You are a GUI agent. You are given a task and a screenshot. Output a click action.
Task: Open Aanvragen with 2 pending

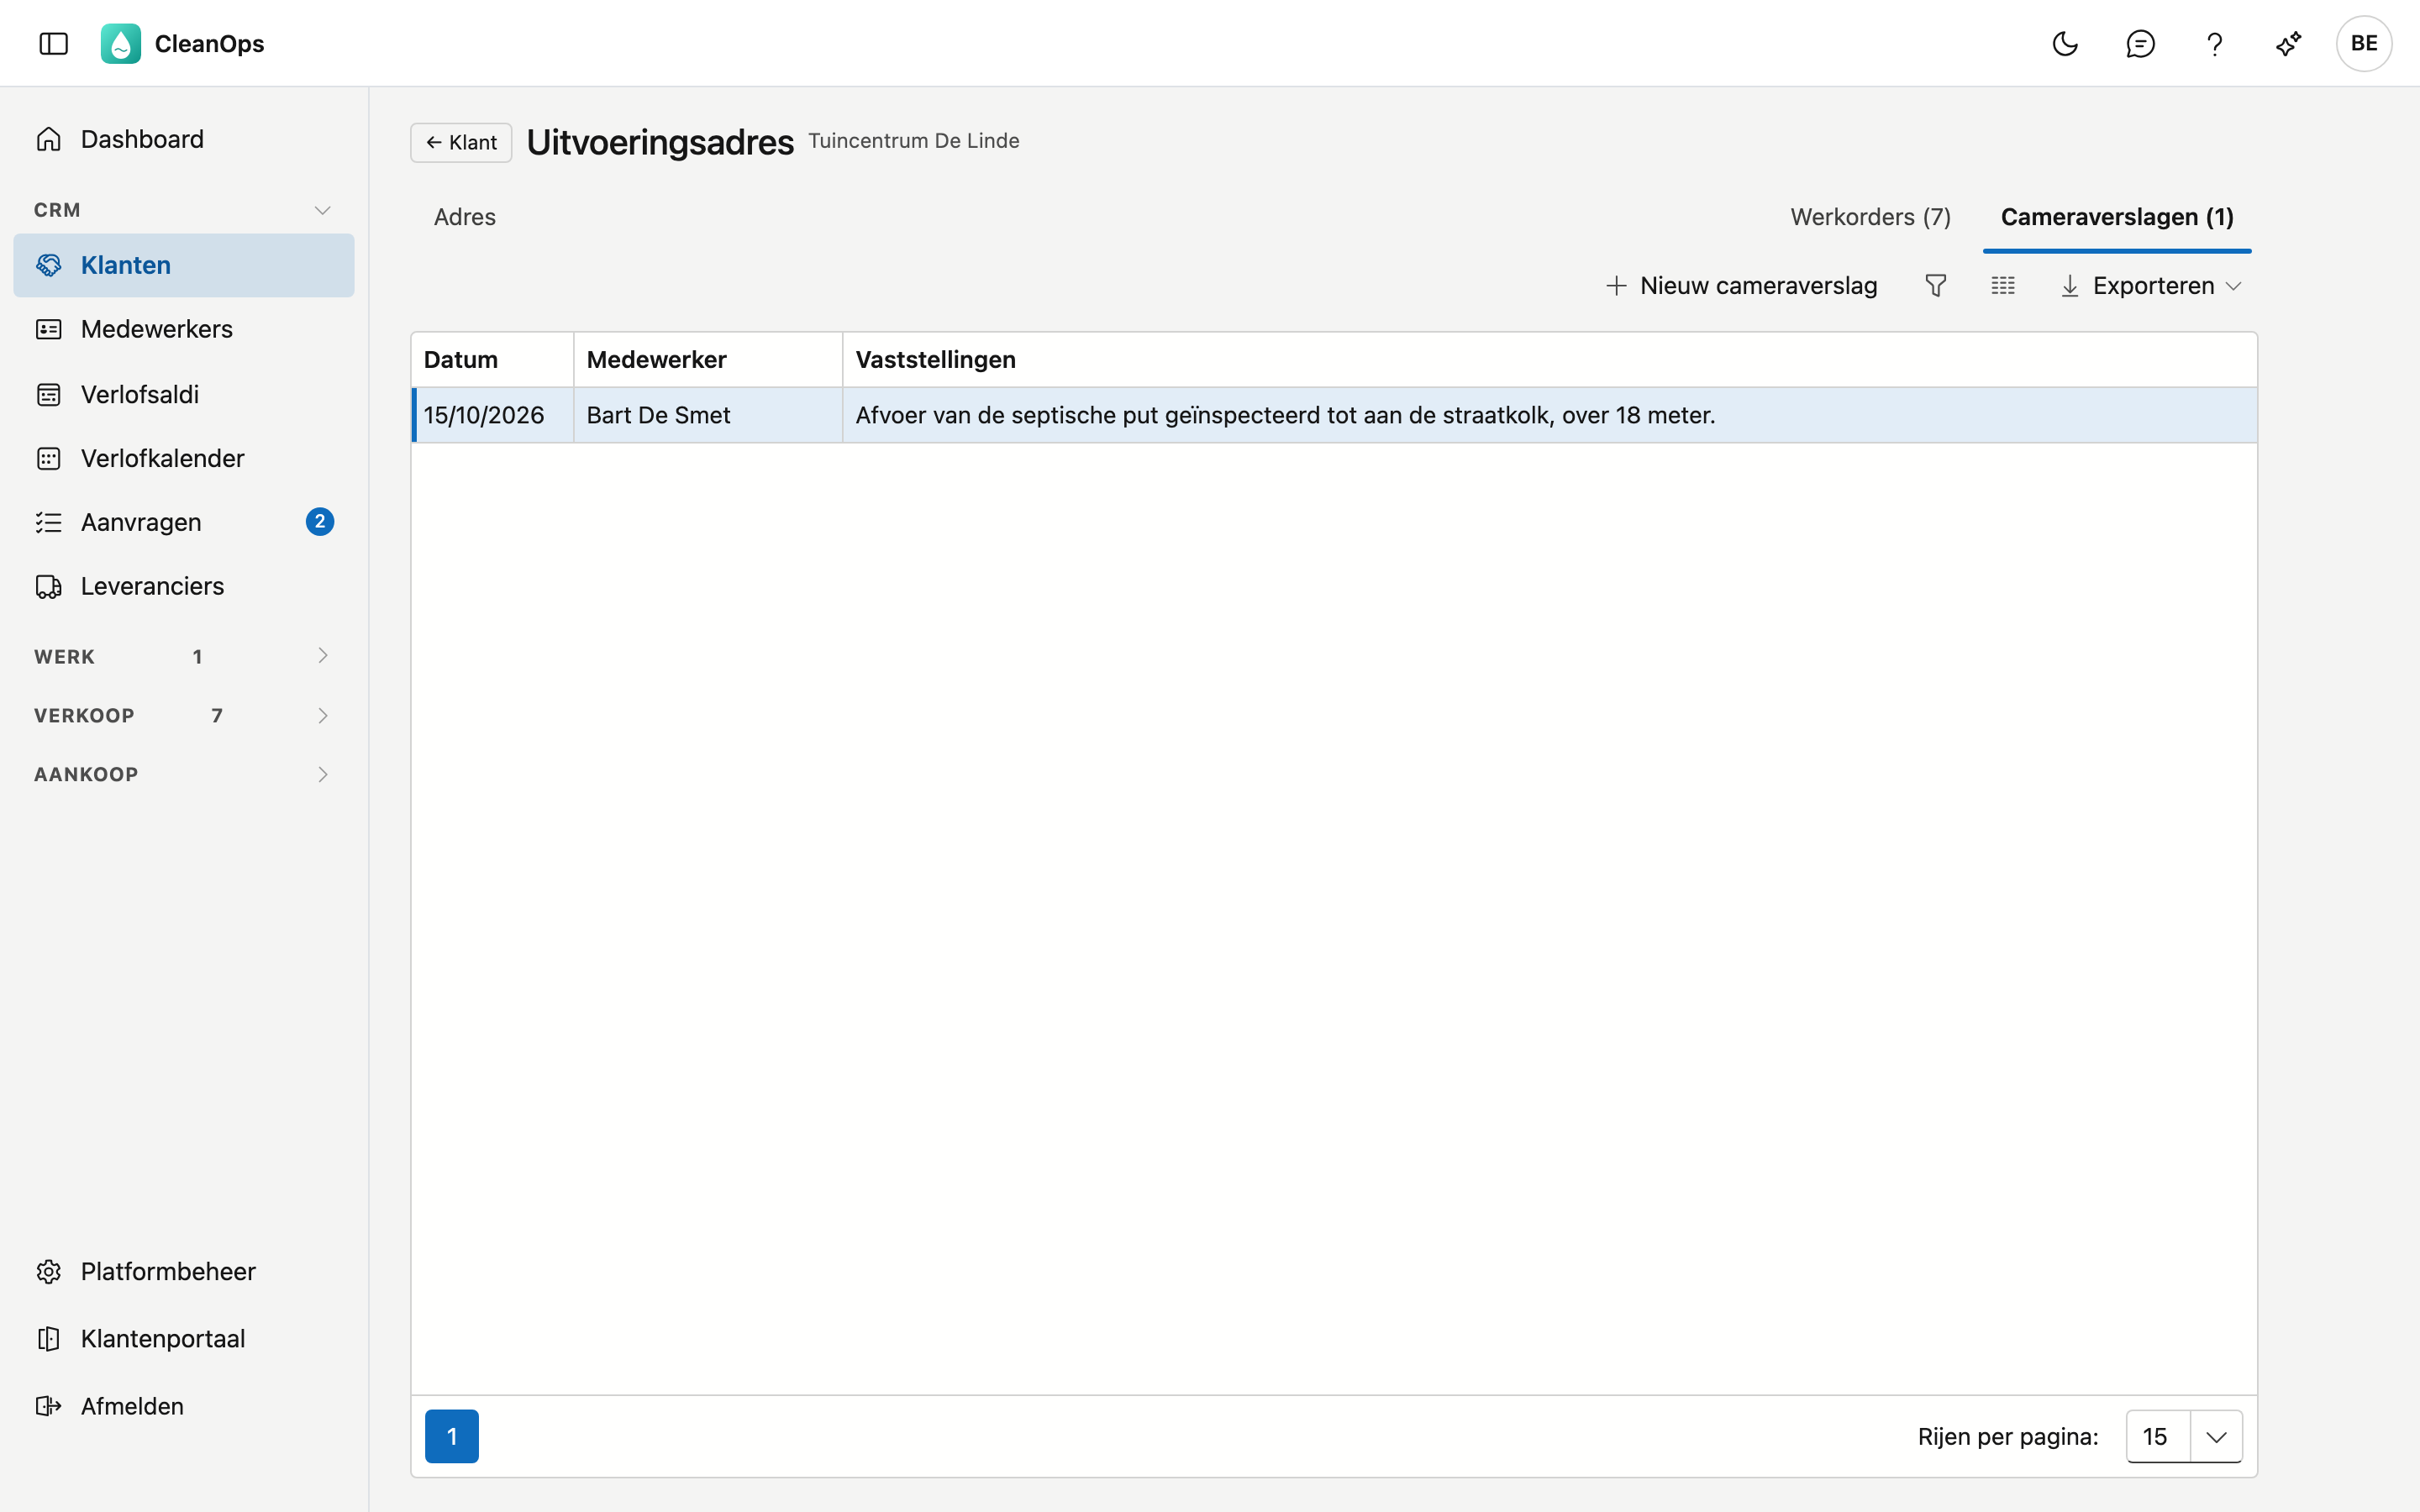(184, 522)
